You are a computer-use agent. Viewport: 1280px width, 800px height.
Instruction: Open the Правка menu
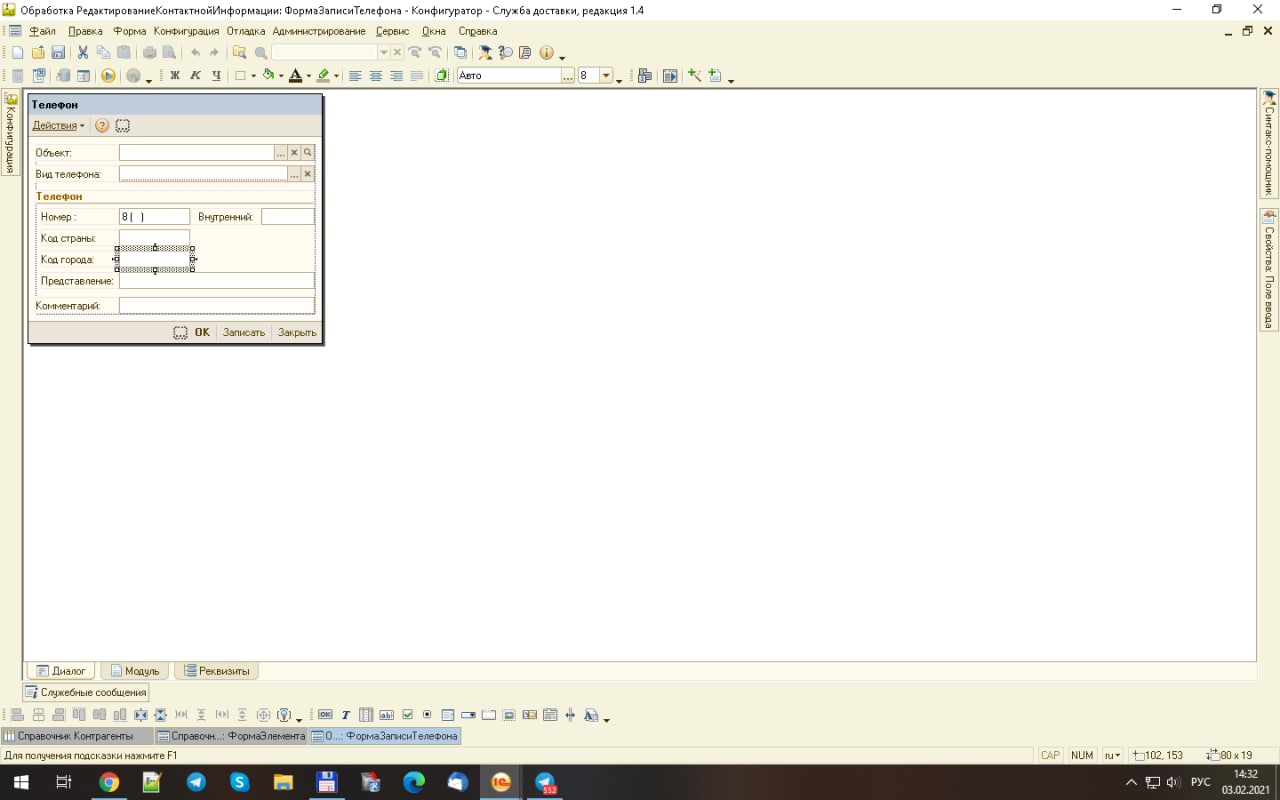(86, 31)
